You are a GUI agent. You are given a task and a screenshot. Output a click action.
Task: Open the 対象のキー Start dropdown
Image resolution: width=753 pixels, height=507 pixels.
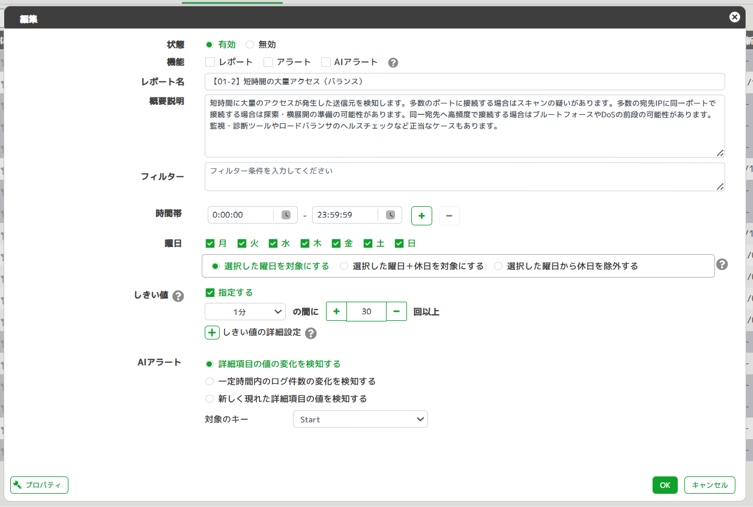(360, 419)
